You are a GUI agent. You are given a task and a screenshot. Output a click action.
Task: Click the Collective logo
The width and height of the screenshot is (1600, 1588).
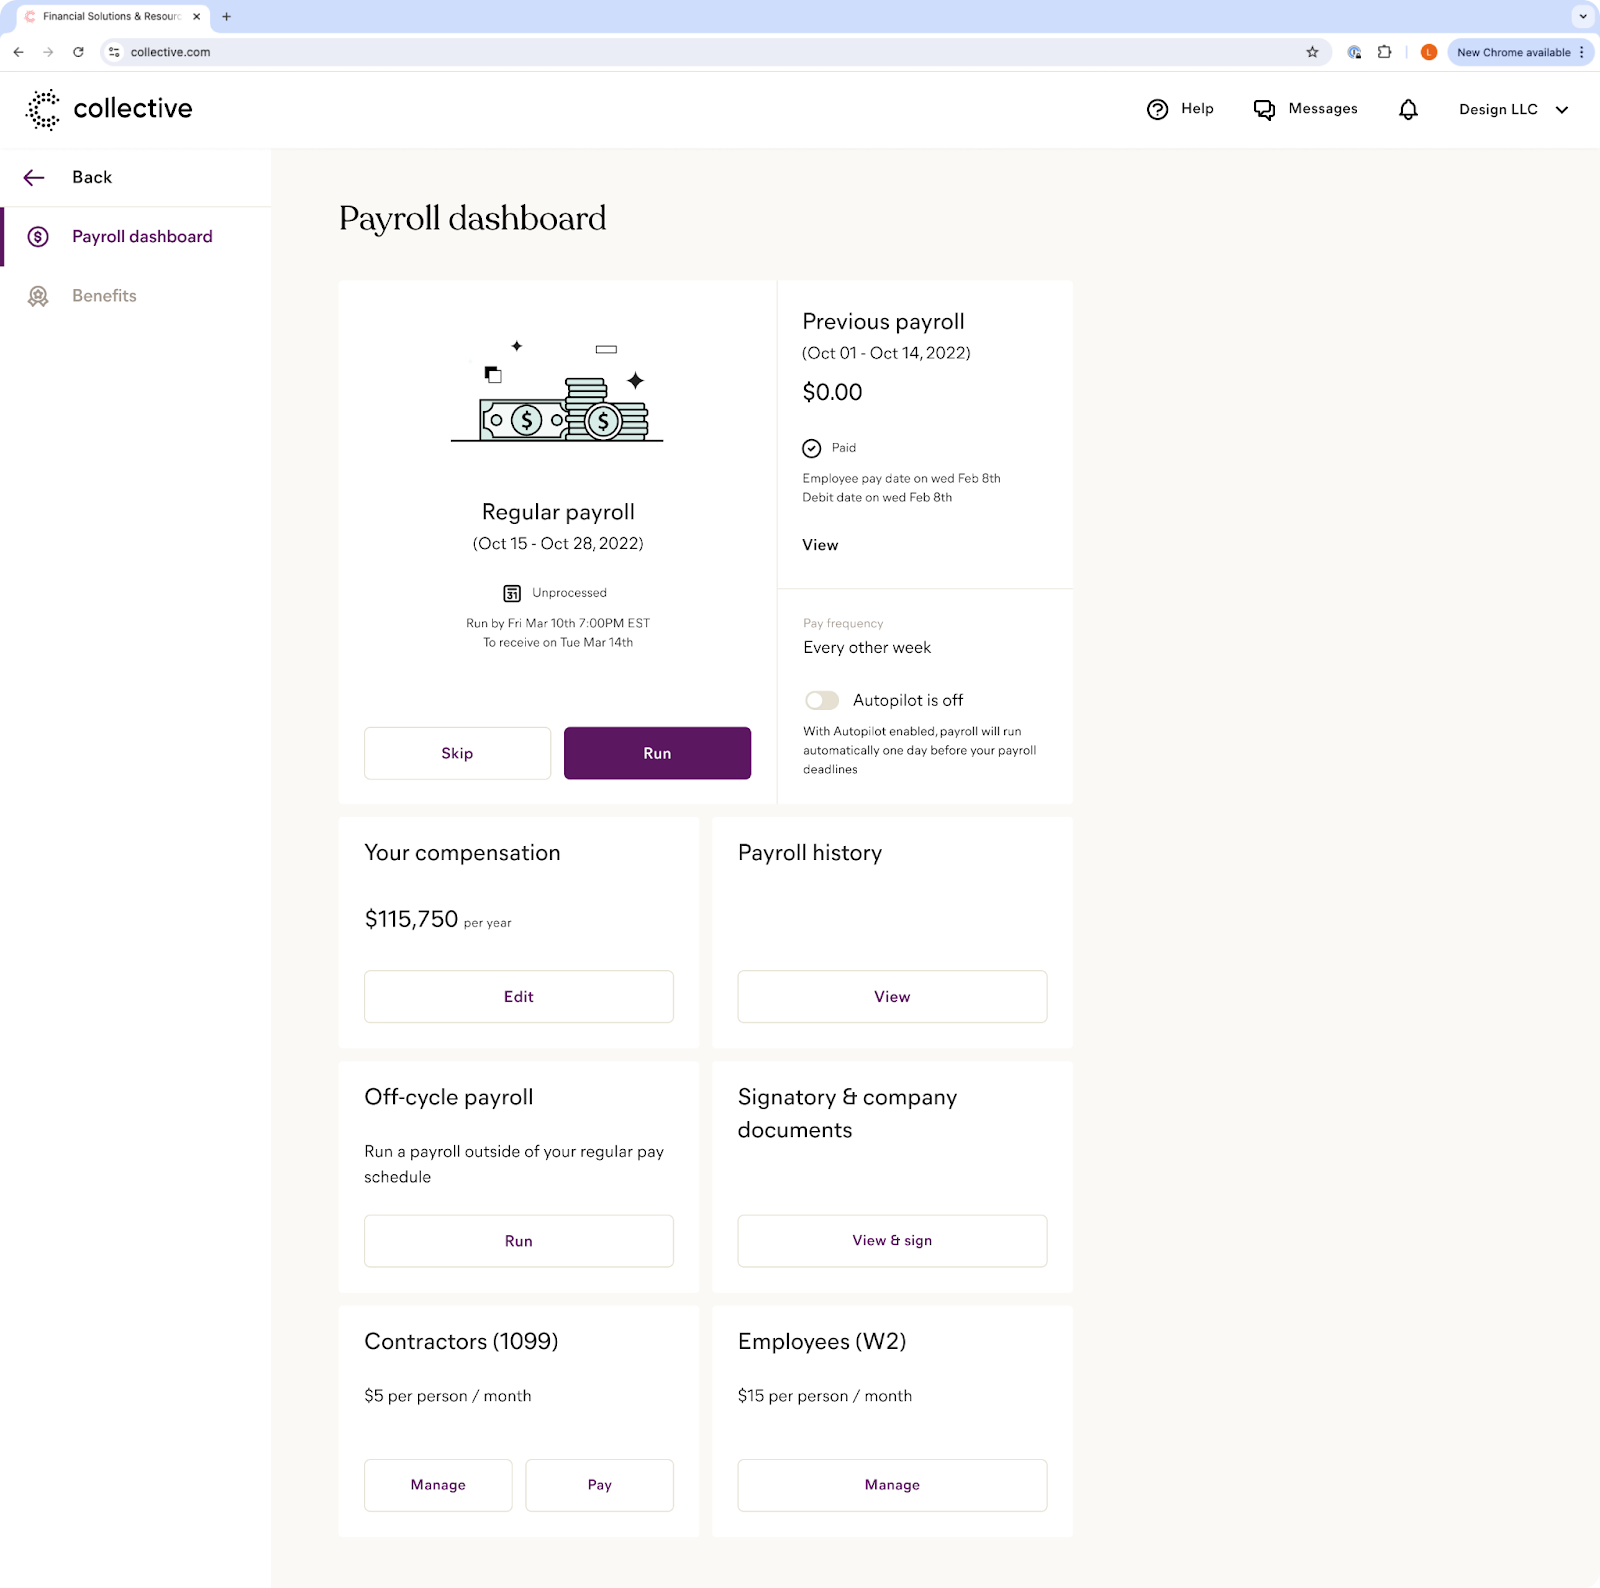(x=109, y=109)
